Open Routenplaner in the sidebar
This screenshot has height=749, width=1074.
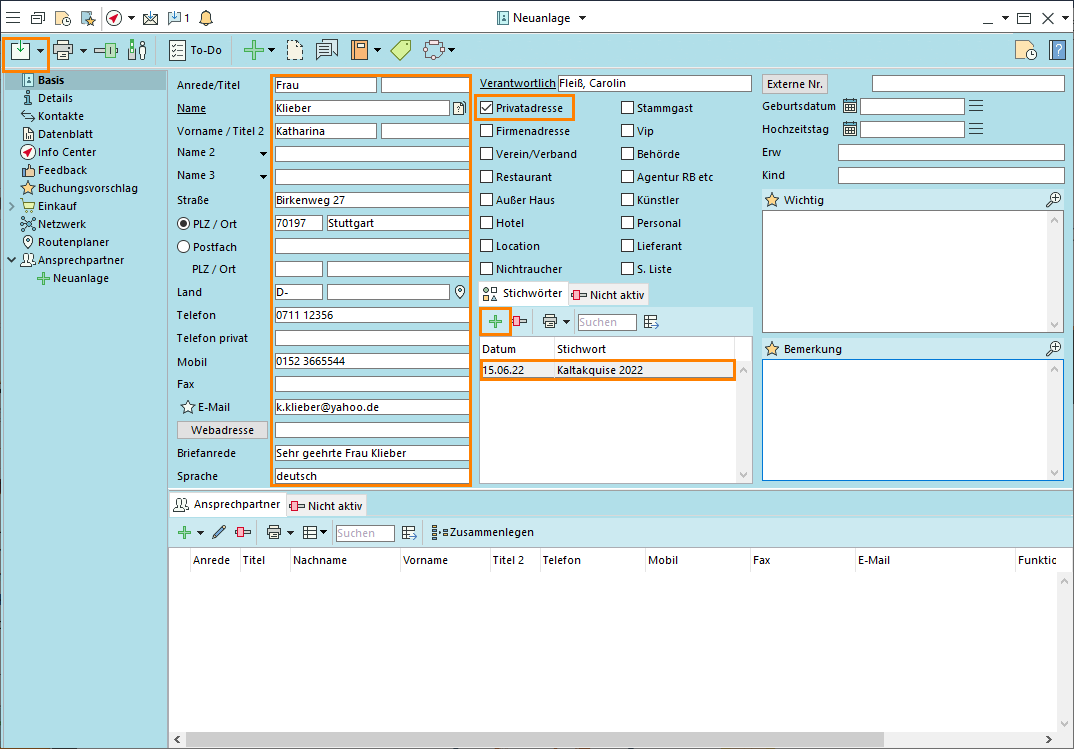point(73,242)
